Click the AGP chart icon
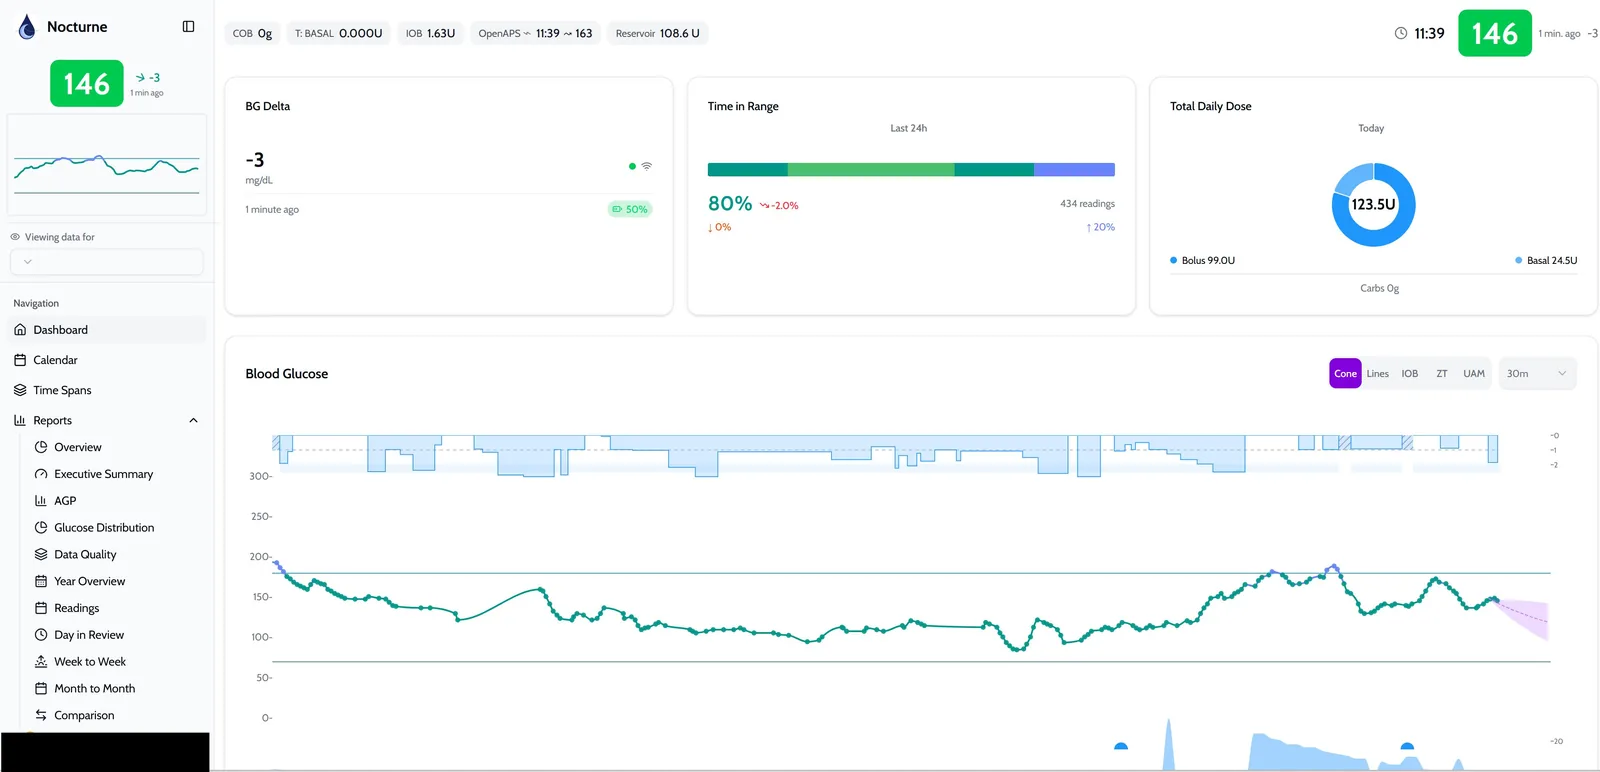Screen dimensions: 1600x772 pos(41,501)
